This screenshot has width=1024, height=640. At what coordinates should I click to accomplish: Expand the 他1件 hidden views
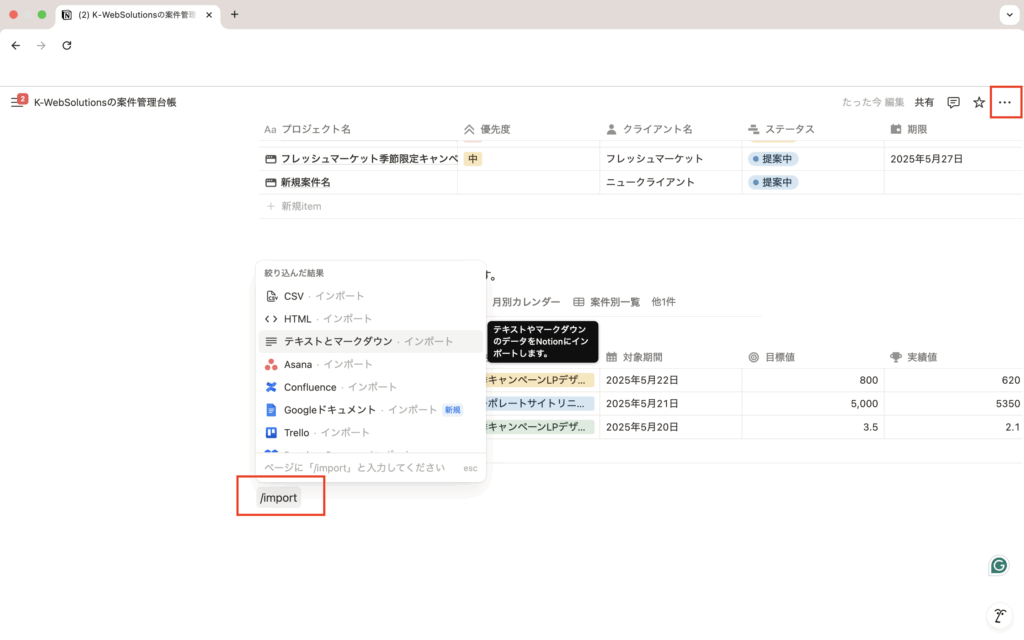[663, 302]
